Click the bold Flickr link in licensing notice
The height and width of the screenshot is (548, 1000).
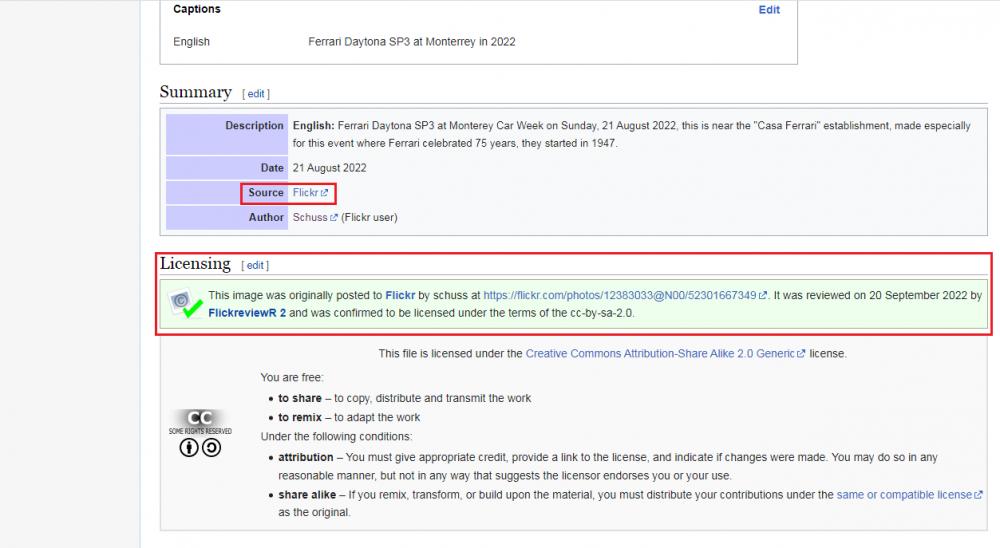pyautogui.click(x=400, y=295)
